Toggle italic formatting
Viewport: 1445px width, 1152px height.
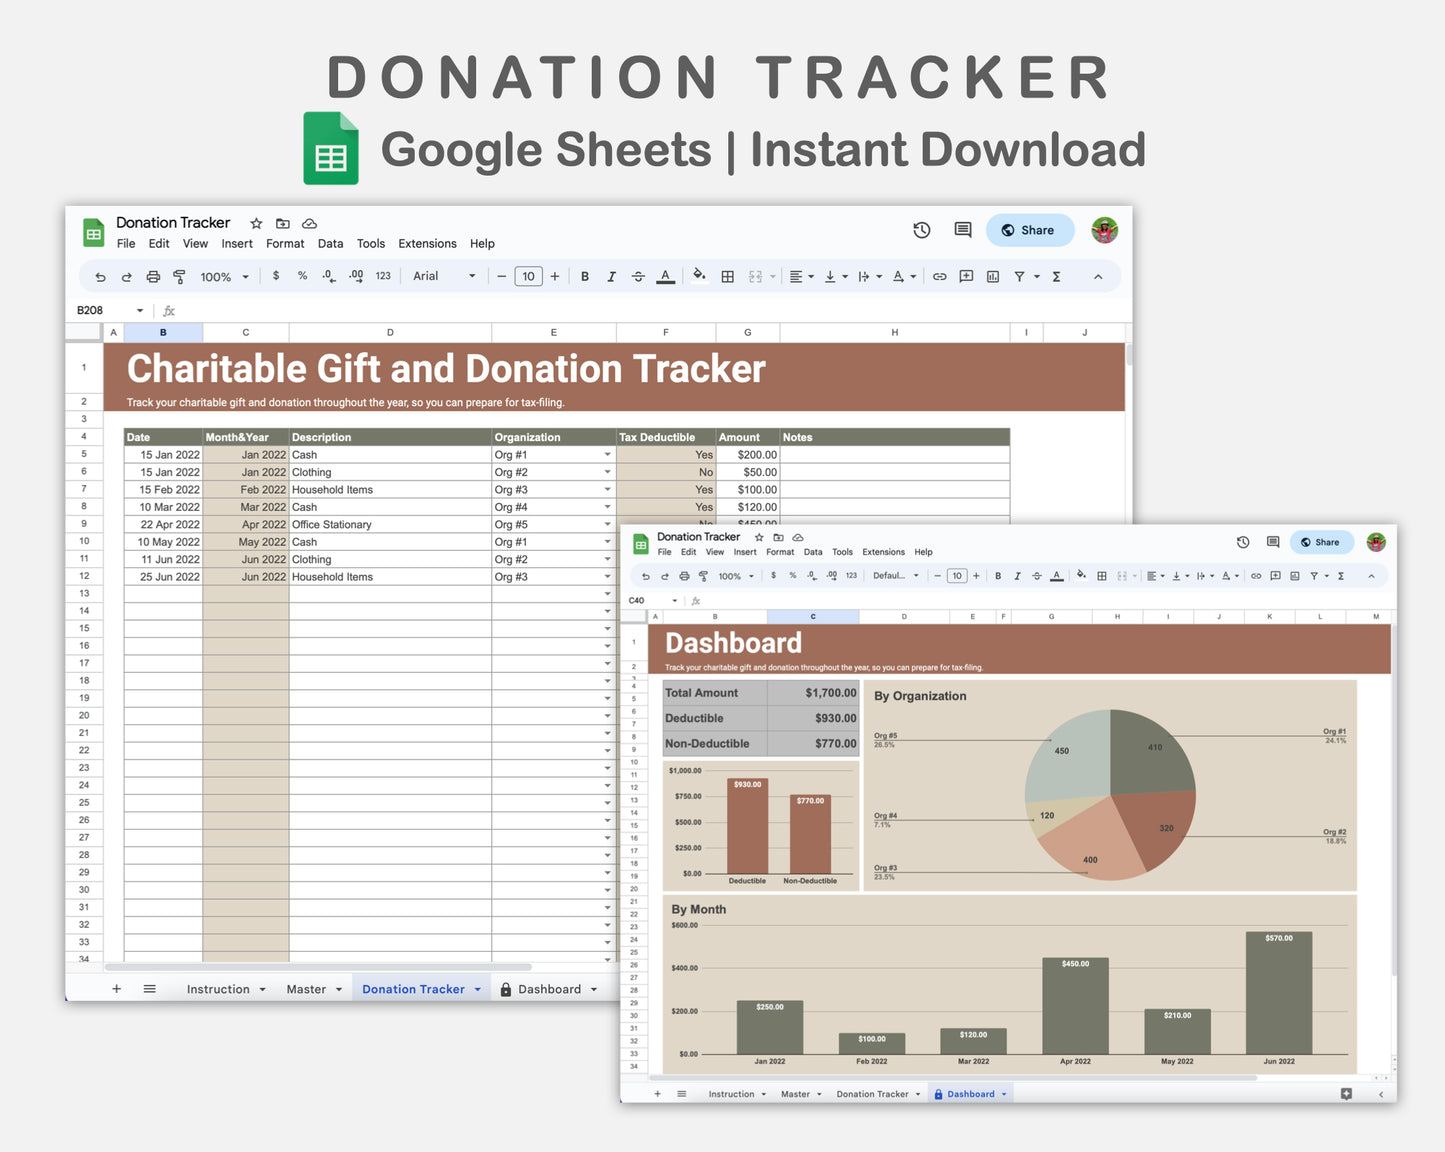[x=611, y=276]
